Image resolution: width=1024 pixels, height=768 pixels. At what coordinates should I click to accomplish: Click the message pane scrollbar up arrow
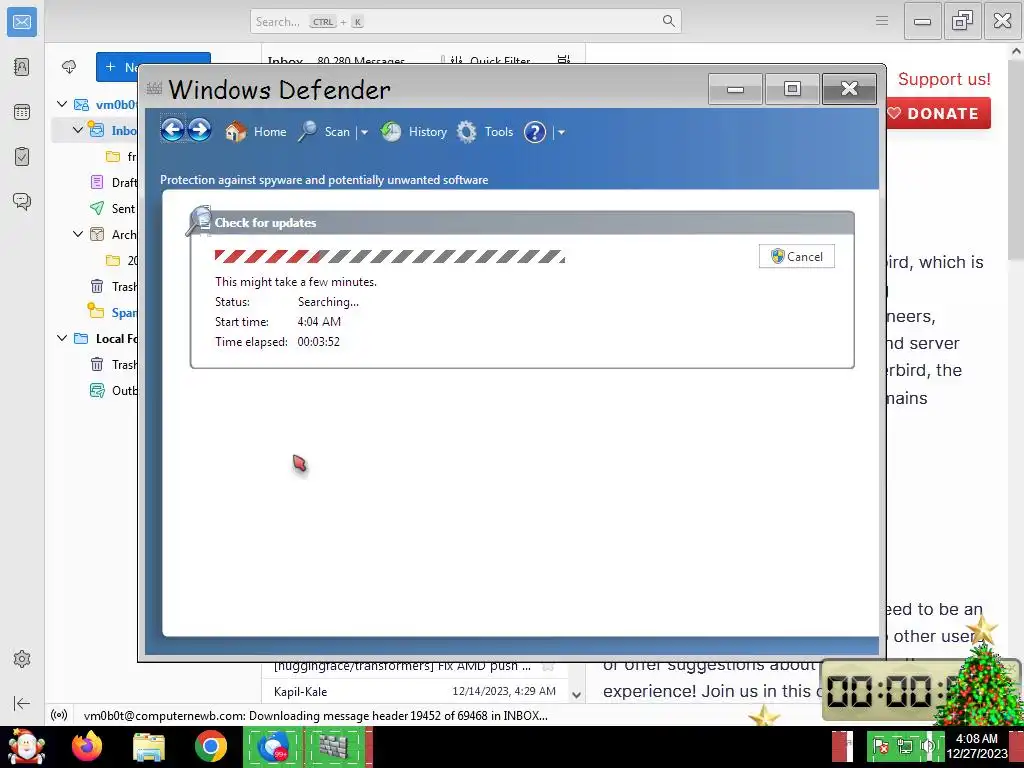click(1016, 52)
